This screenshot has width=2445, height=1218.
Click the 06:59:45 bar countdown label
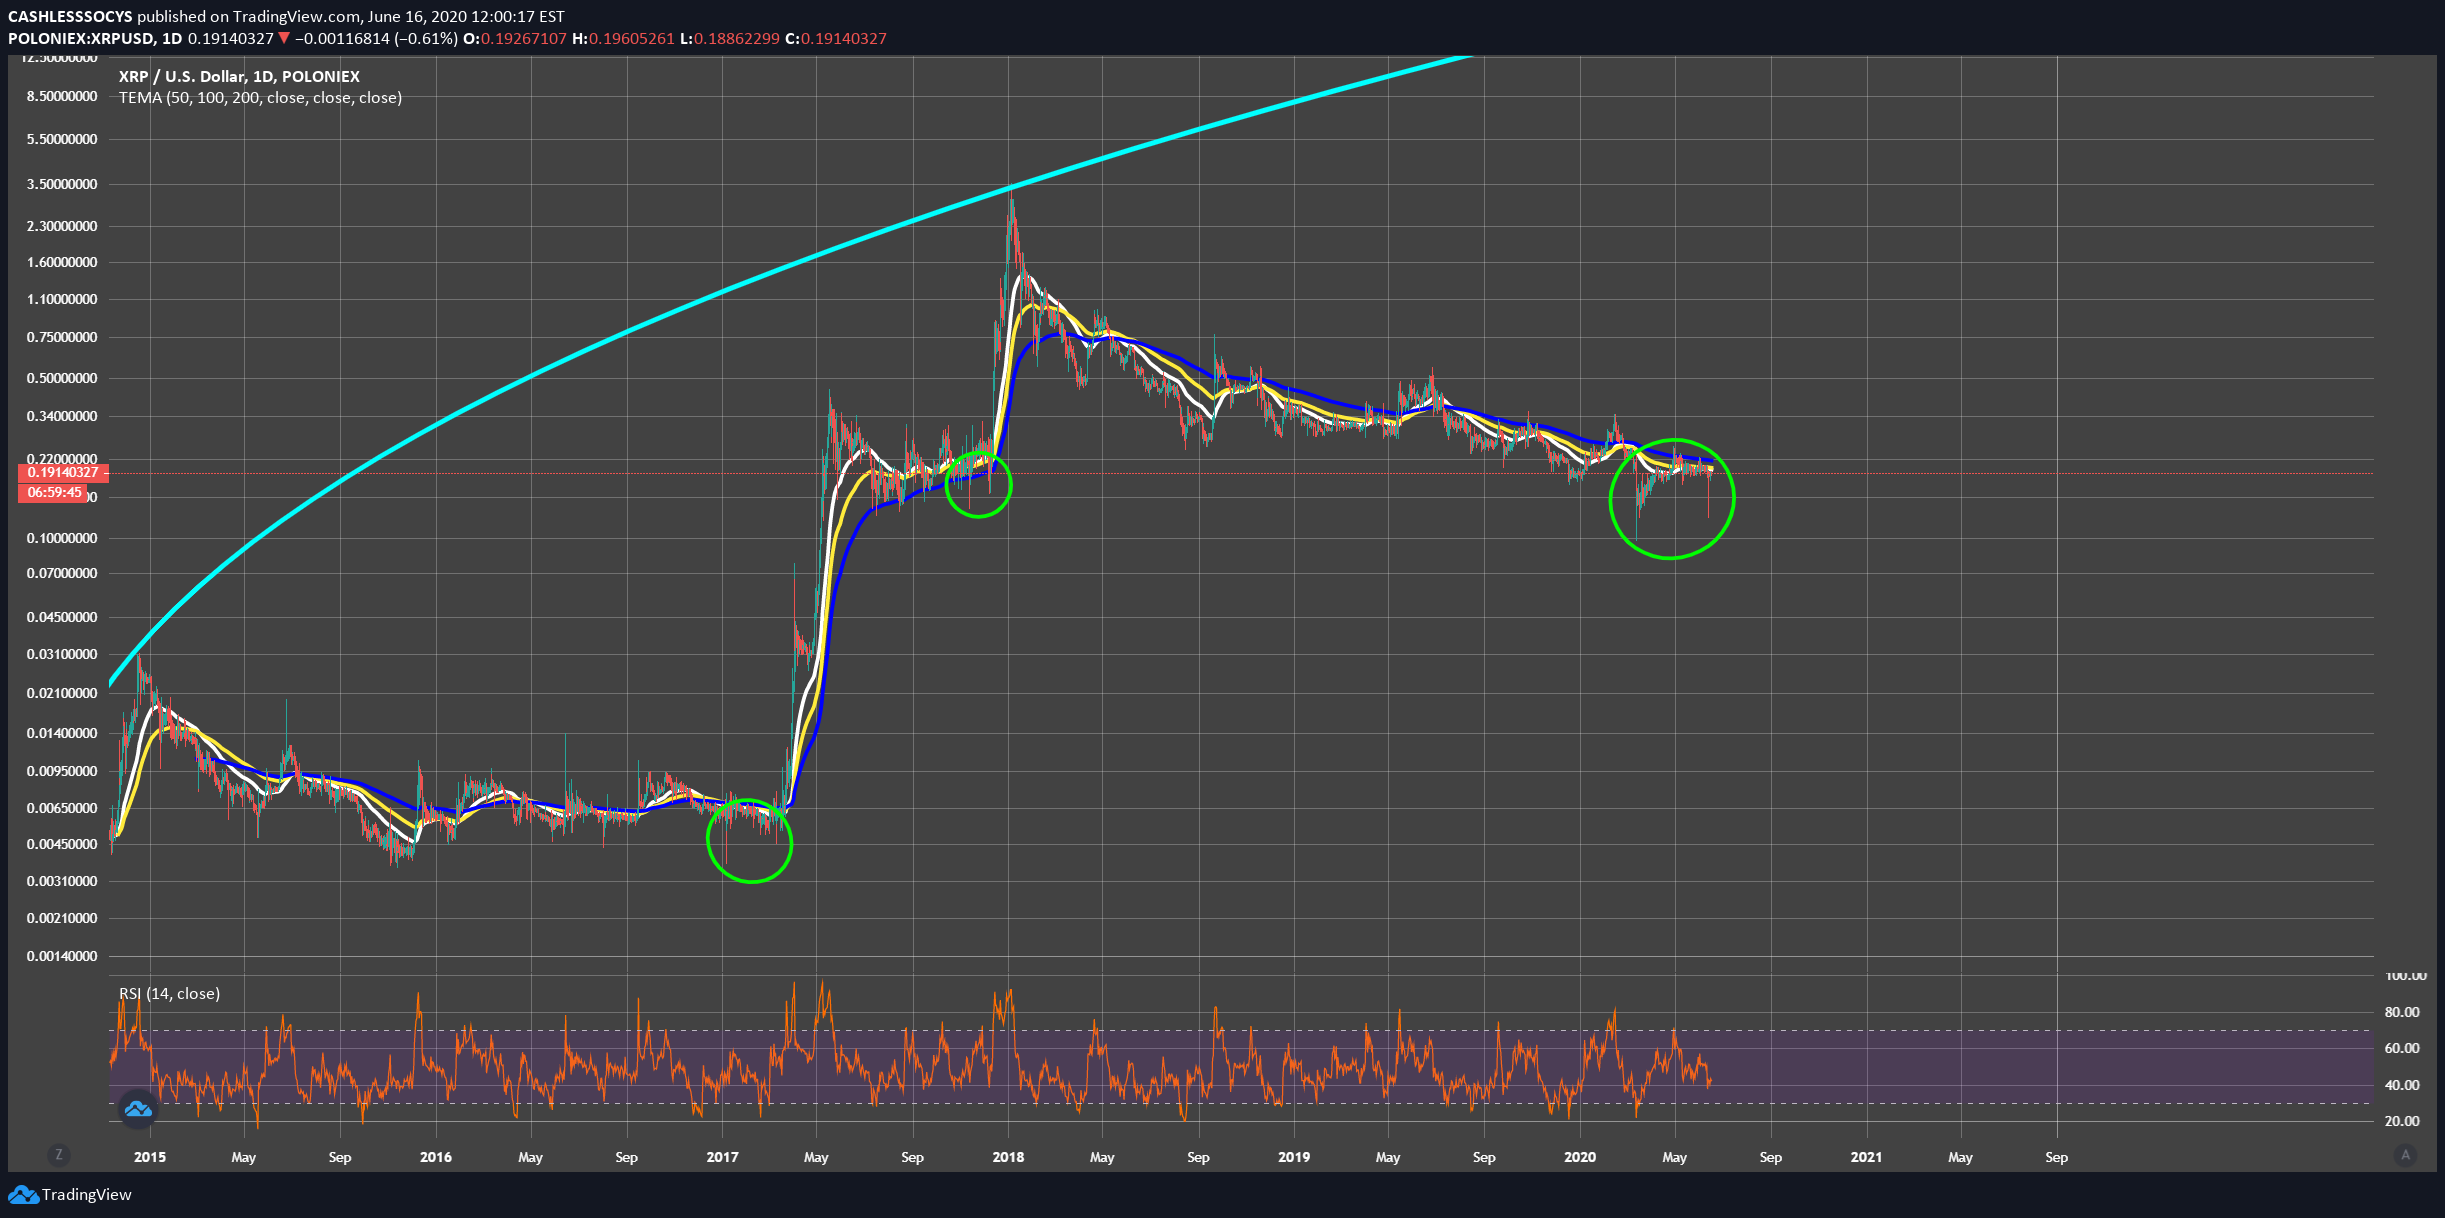pyautogui.click(x=54, y=492)
